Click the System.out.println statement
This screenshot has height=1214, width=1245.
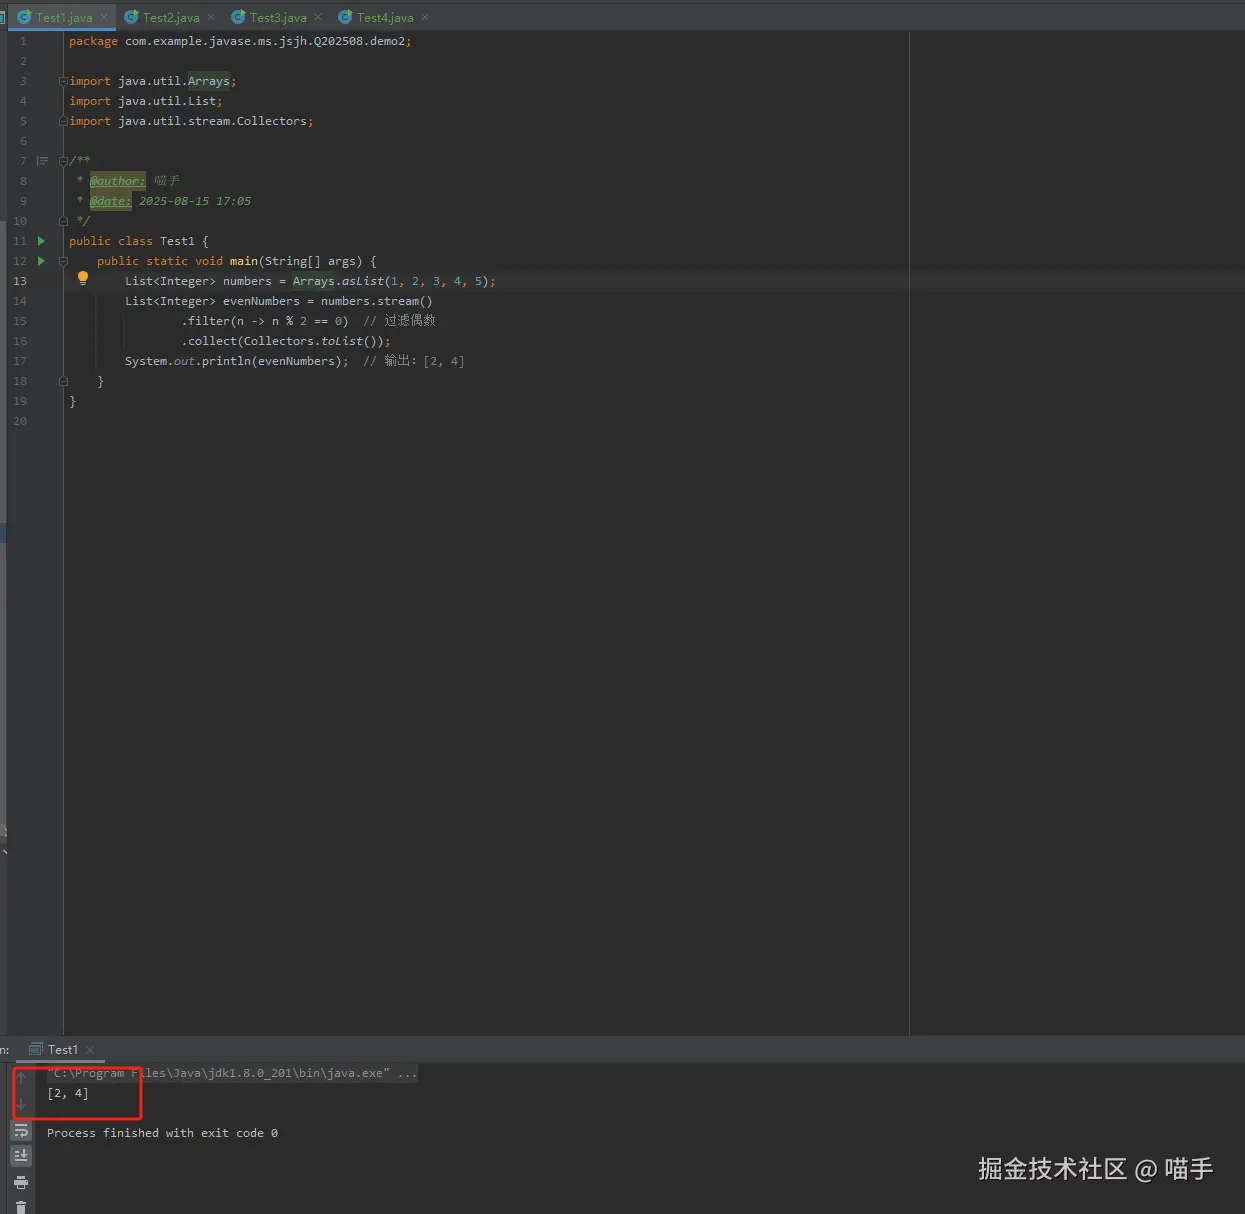point(237,361)
